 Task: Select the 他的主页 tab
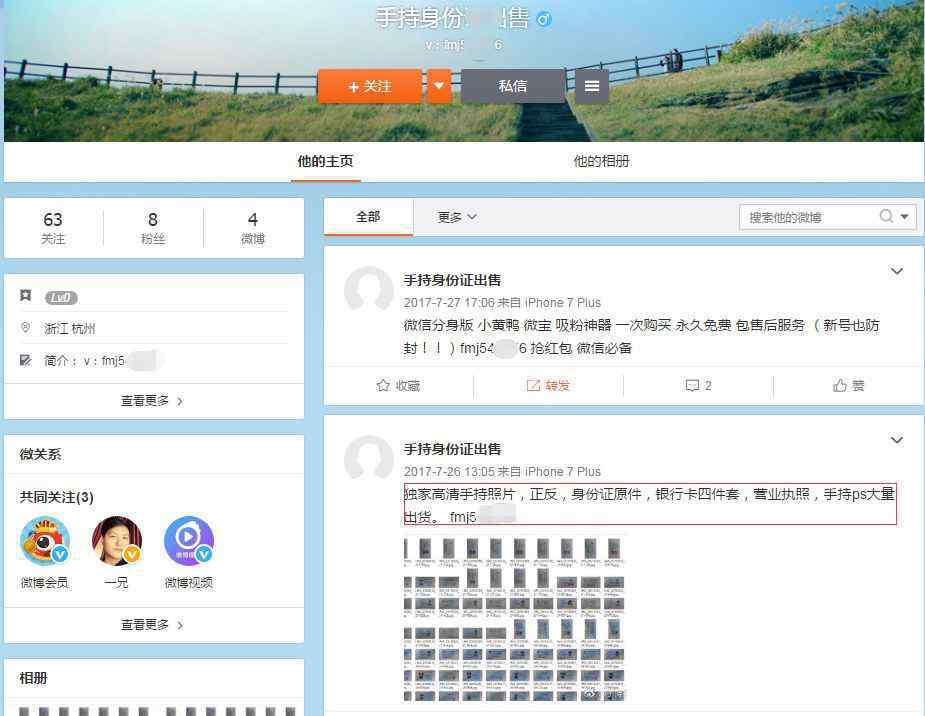tap(325, 161)
